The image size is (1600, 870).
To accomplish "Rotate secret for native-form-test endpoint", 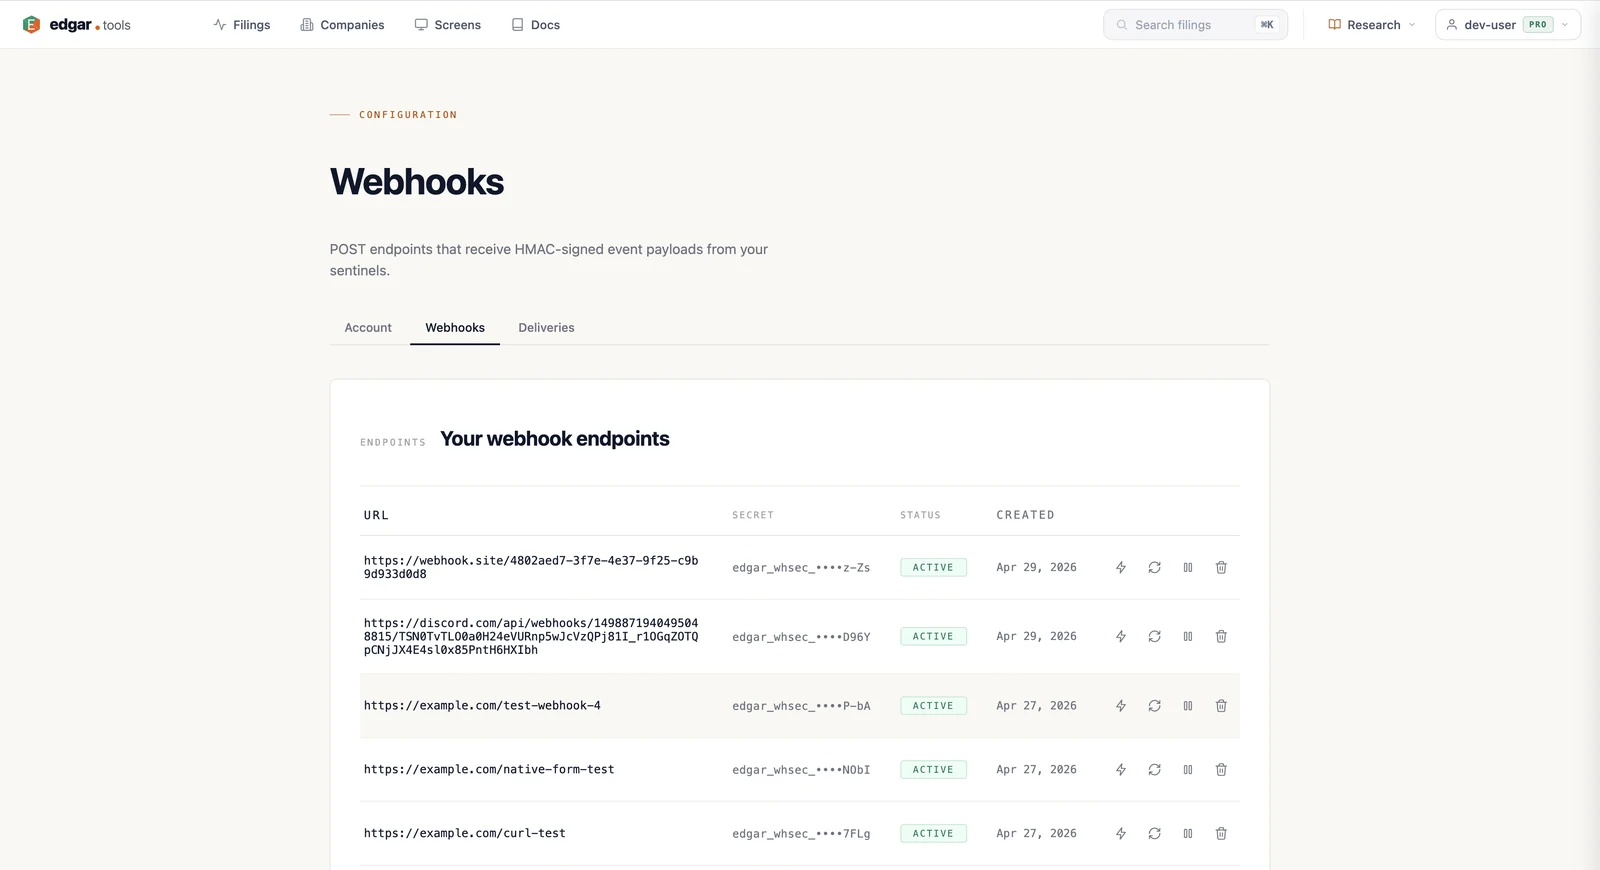I will [1154, 770].
